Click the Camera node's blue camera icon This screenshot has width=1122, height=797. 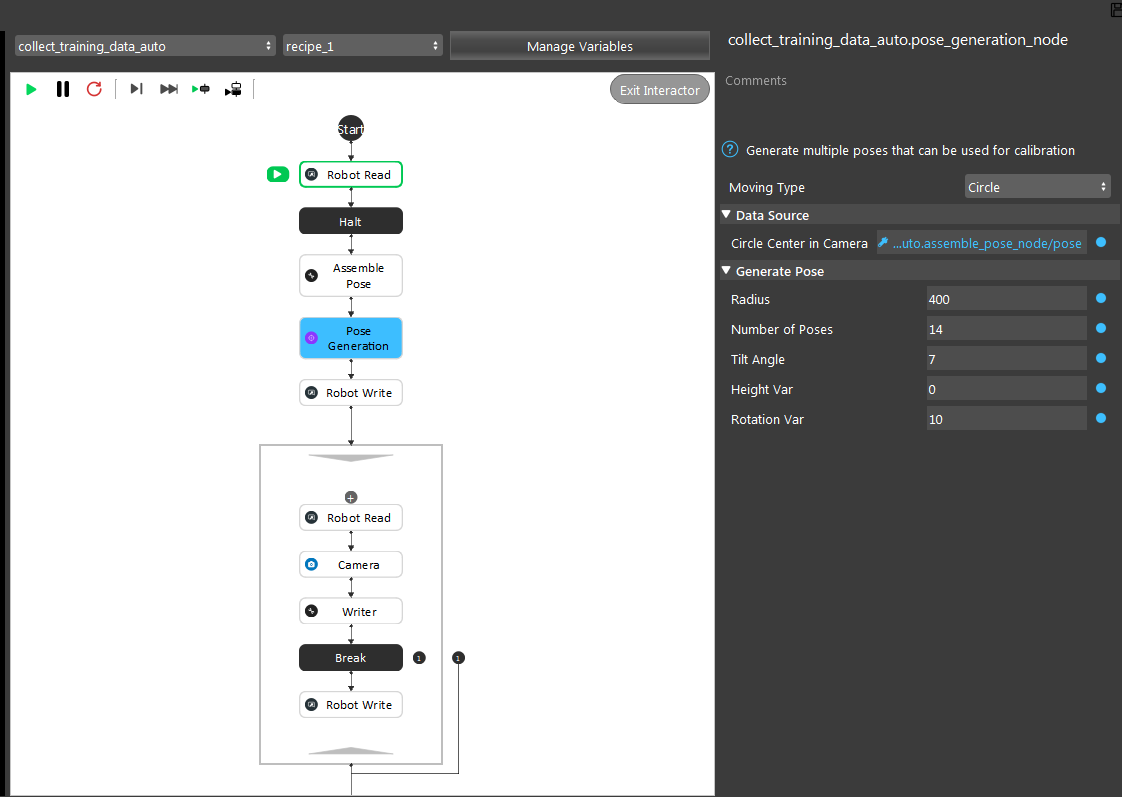point(311,564)
